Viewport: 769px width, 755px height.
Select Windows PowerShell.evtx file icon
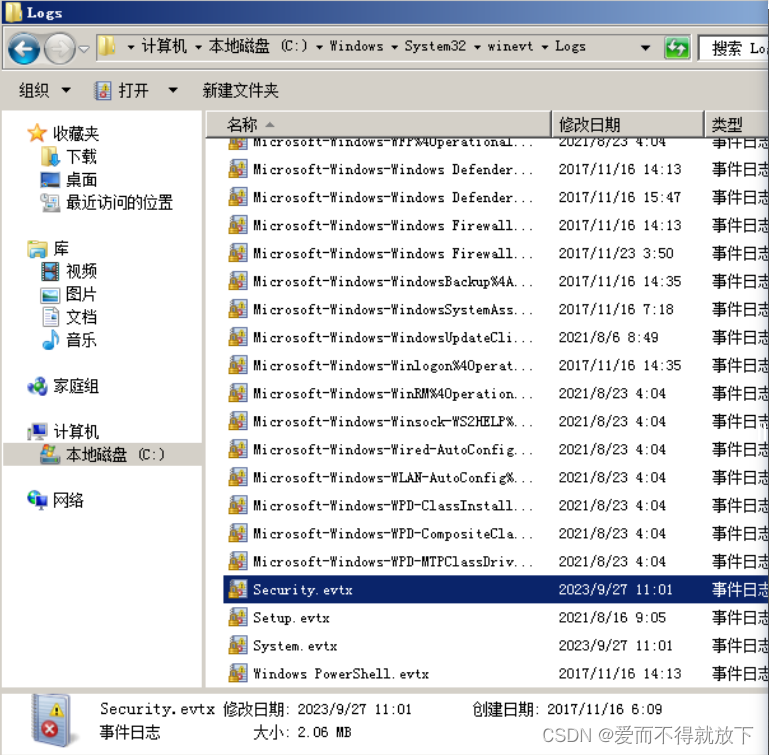pyautogui.click(x=238, y=673)
